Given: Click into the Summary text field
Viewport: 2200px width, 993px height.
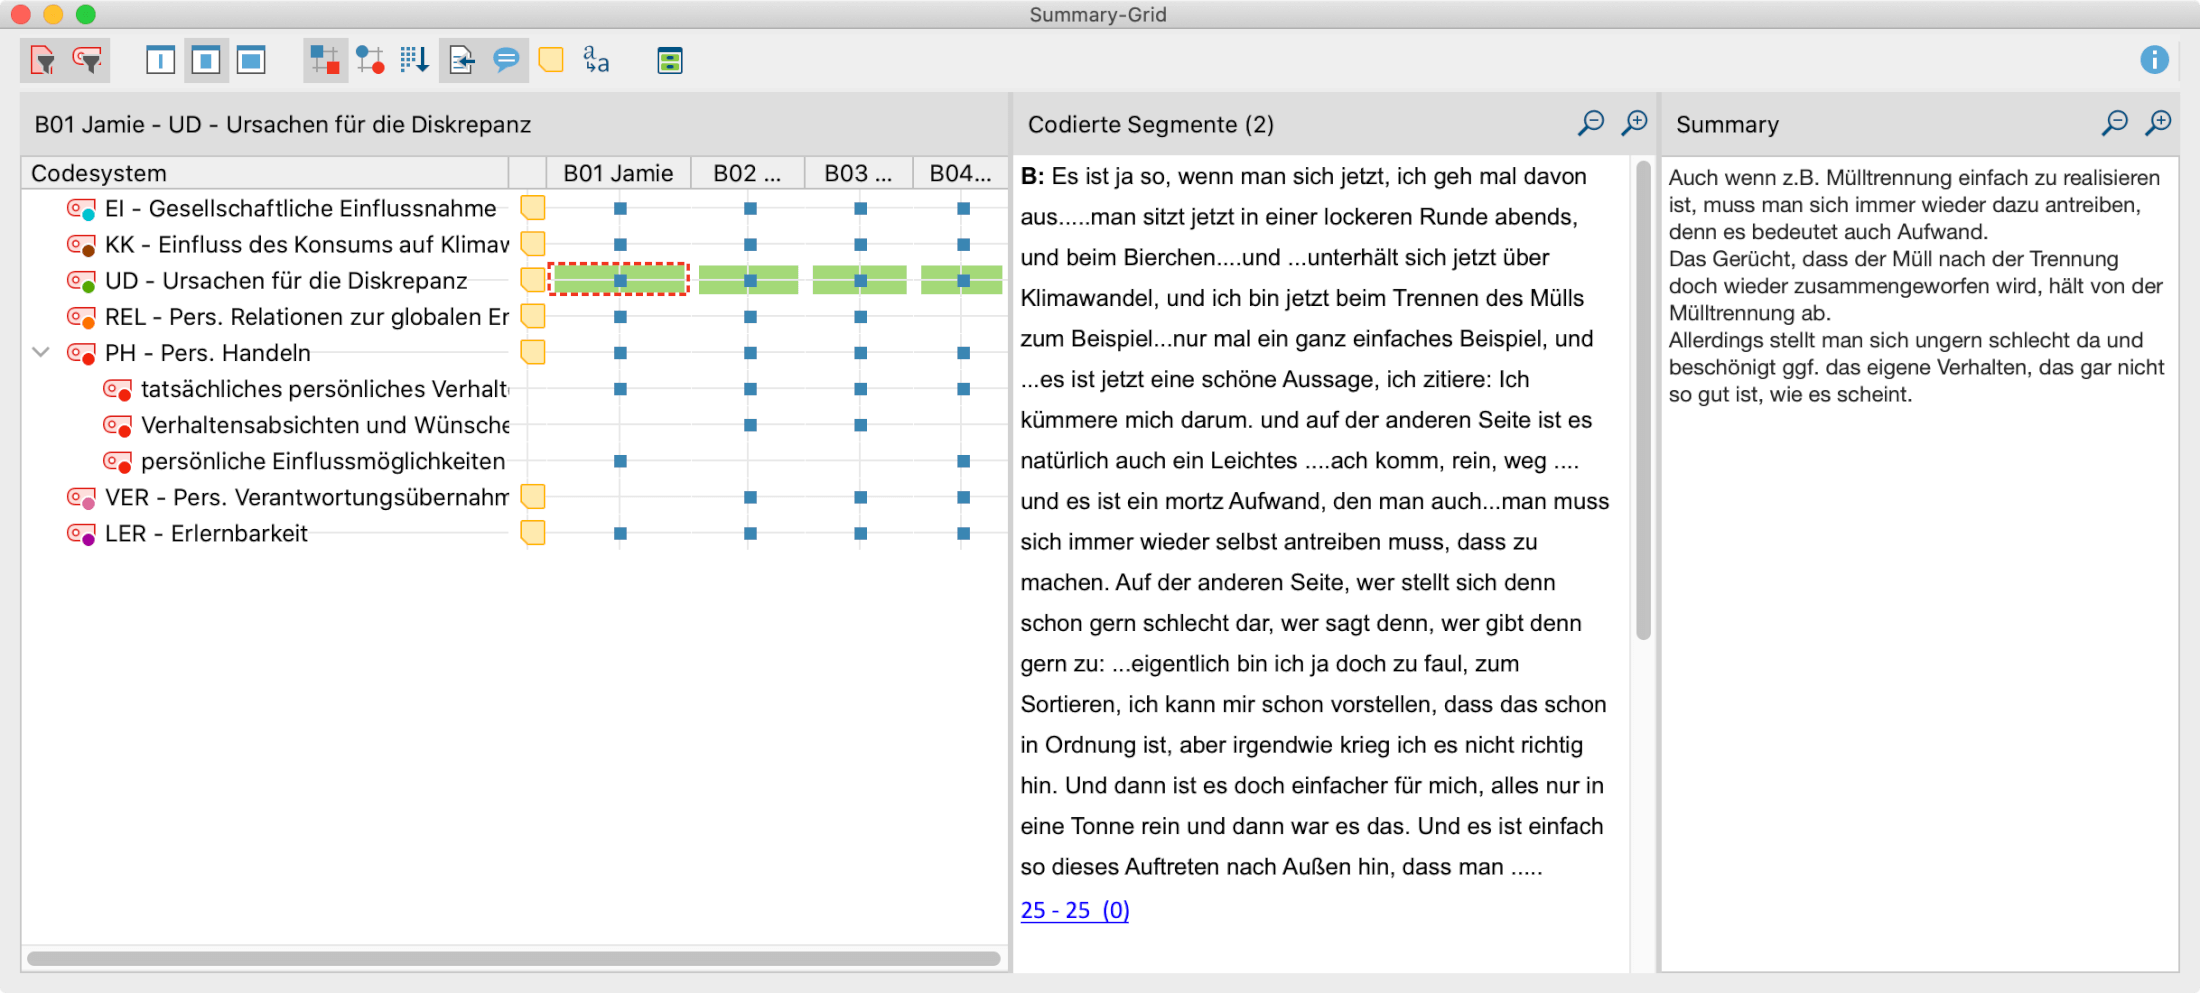Looking at the screenshot, I should click(x=1919, y=563).
